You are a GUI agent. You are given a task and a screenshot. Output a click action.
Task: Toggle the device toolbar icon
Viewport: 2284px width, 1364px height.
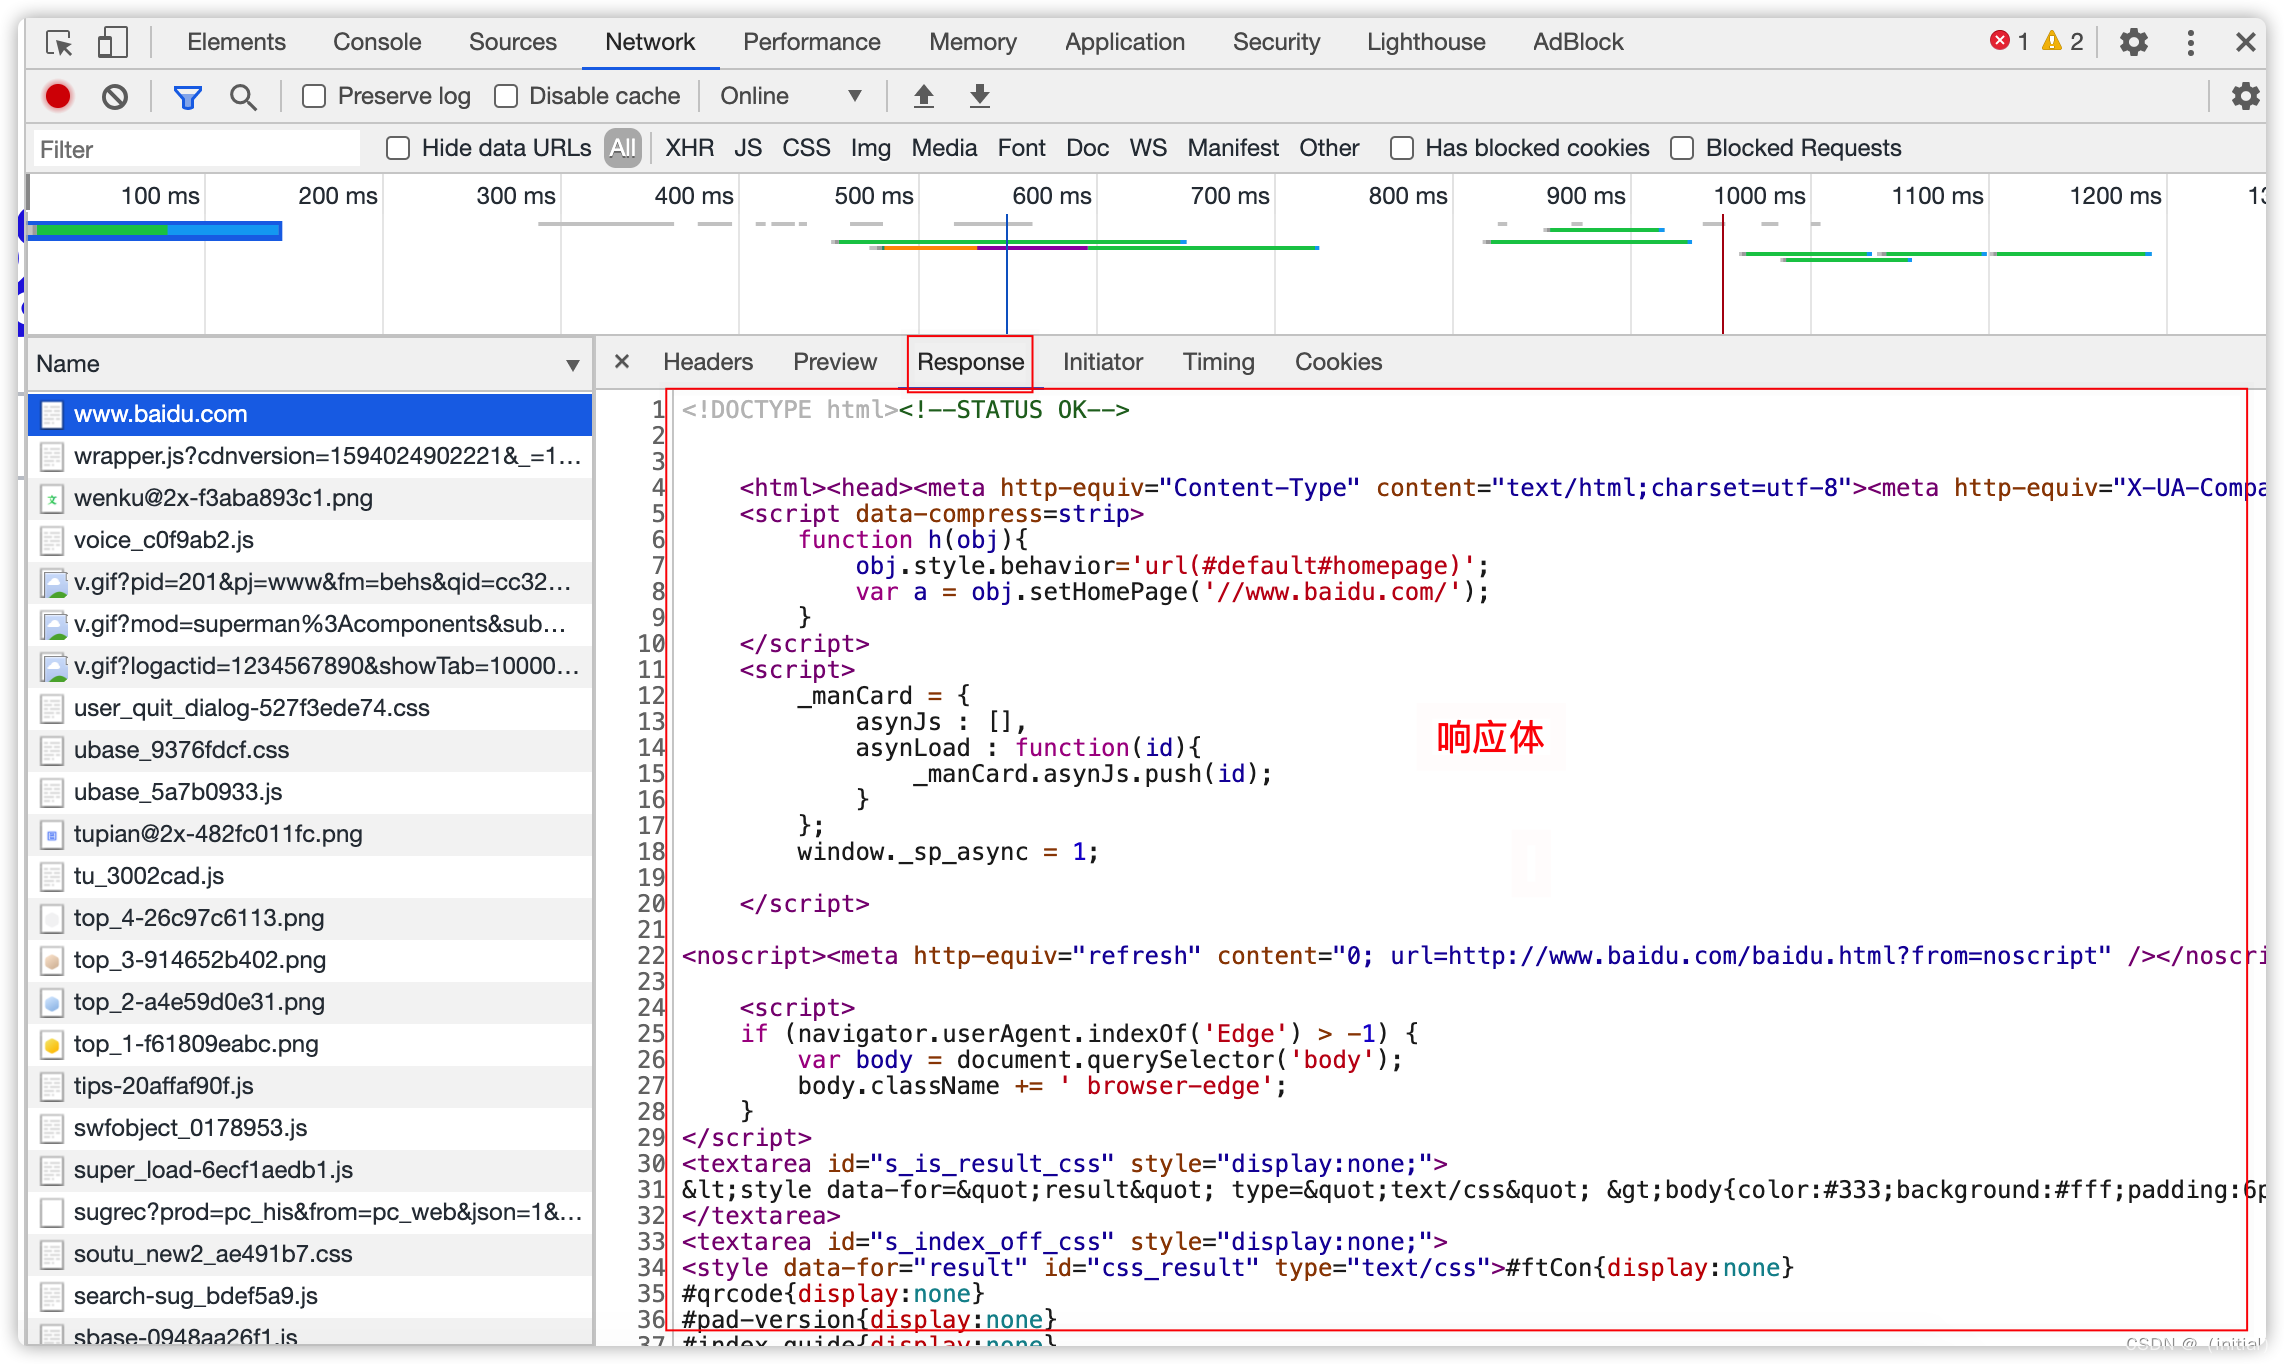pyautogui.click(x=112, y=43)
